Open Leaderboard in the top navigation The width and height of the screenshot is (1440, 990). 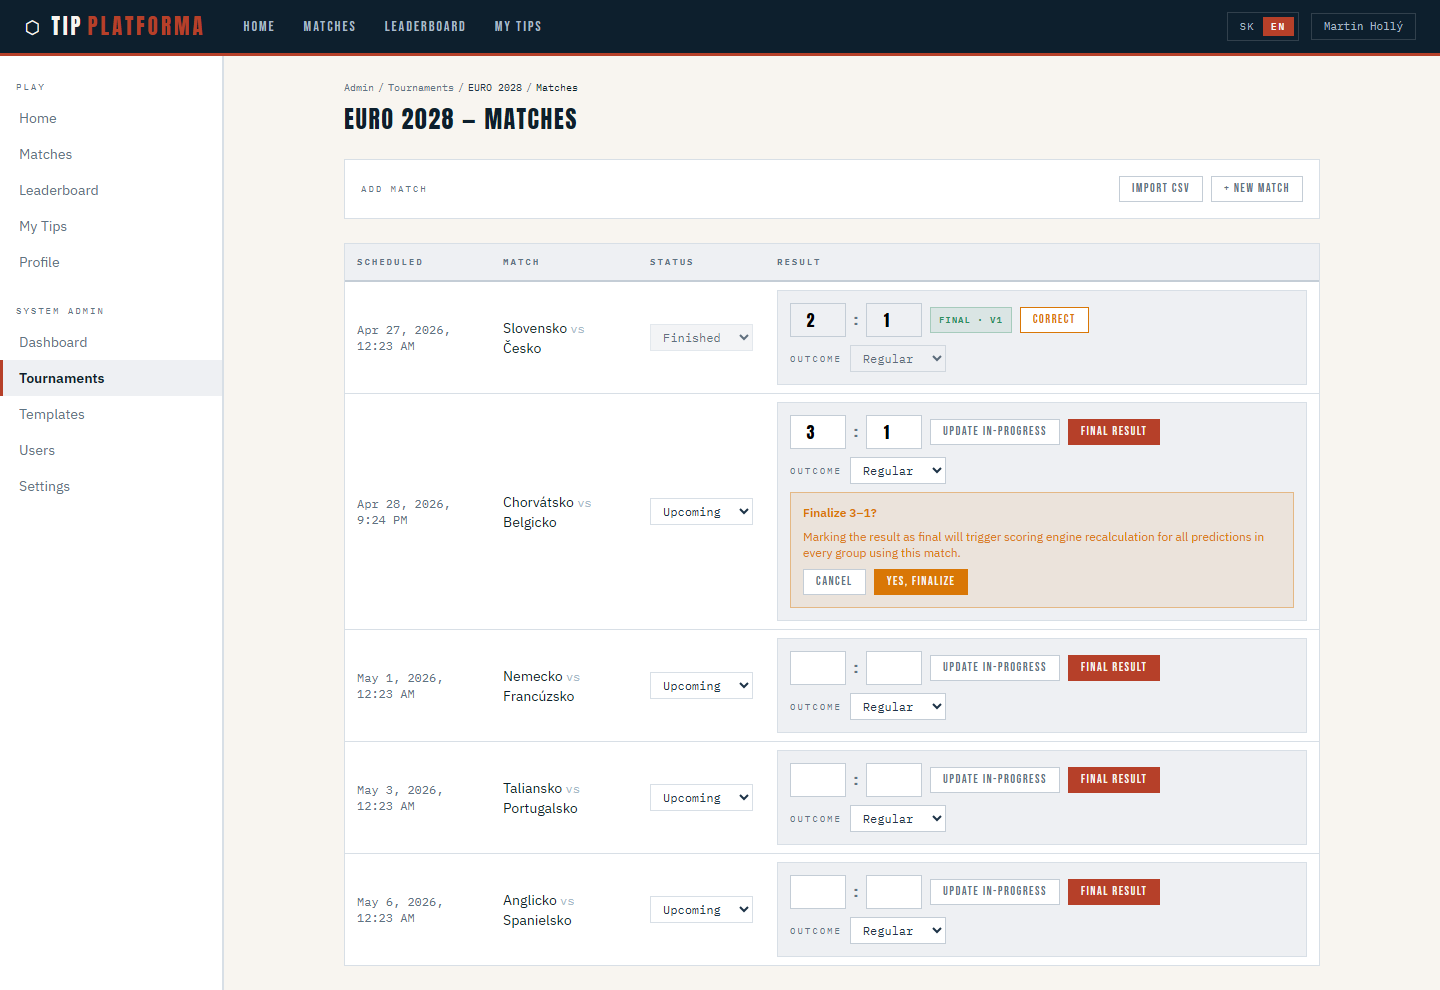click(x=424, y=27)
